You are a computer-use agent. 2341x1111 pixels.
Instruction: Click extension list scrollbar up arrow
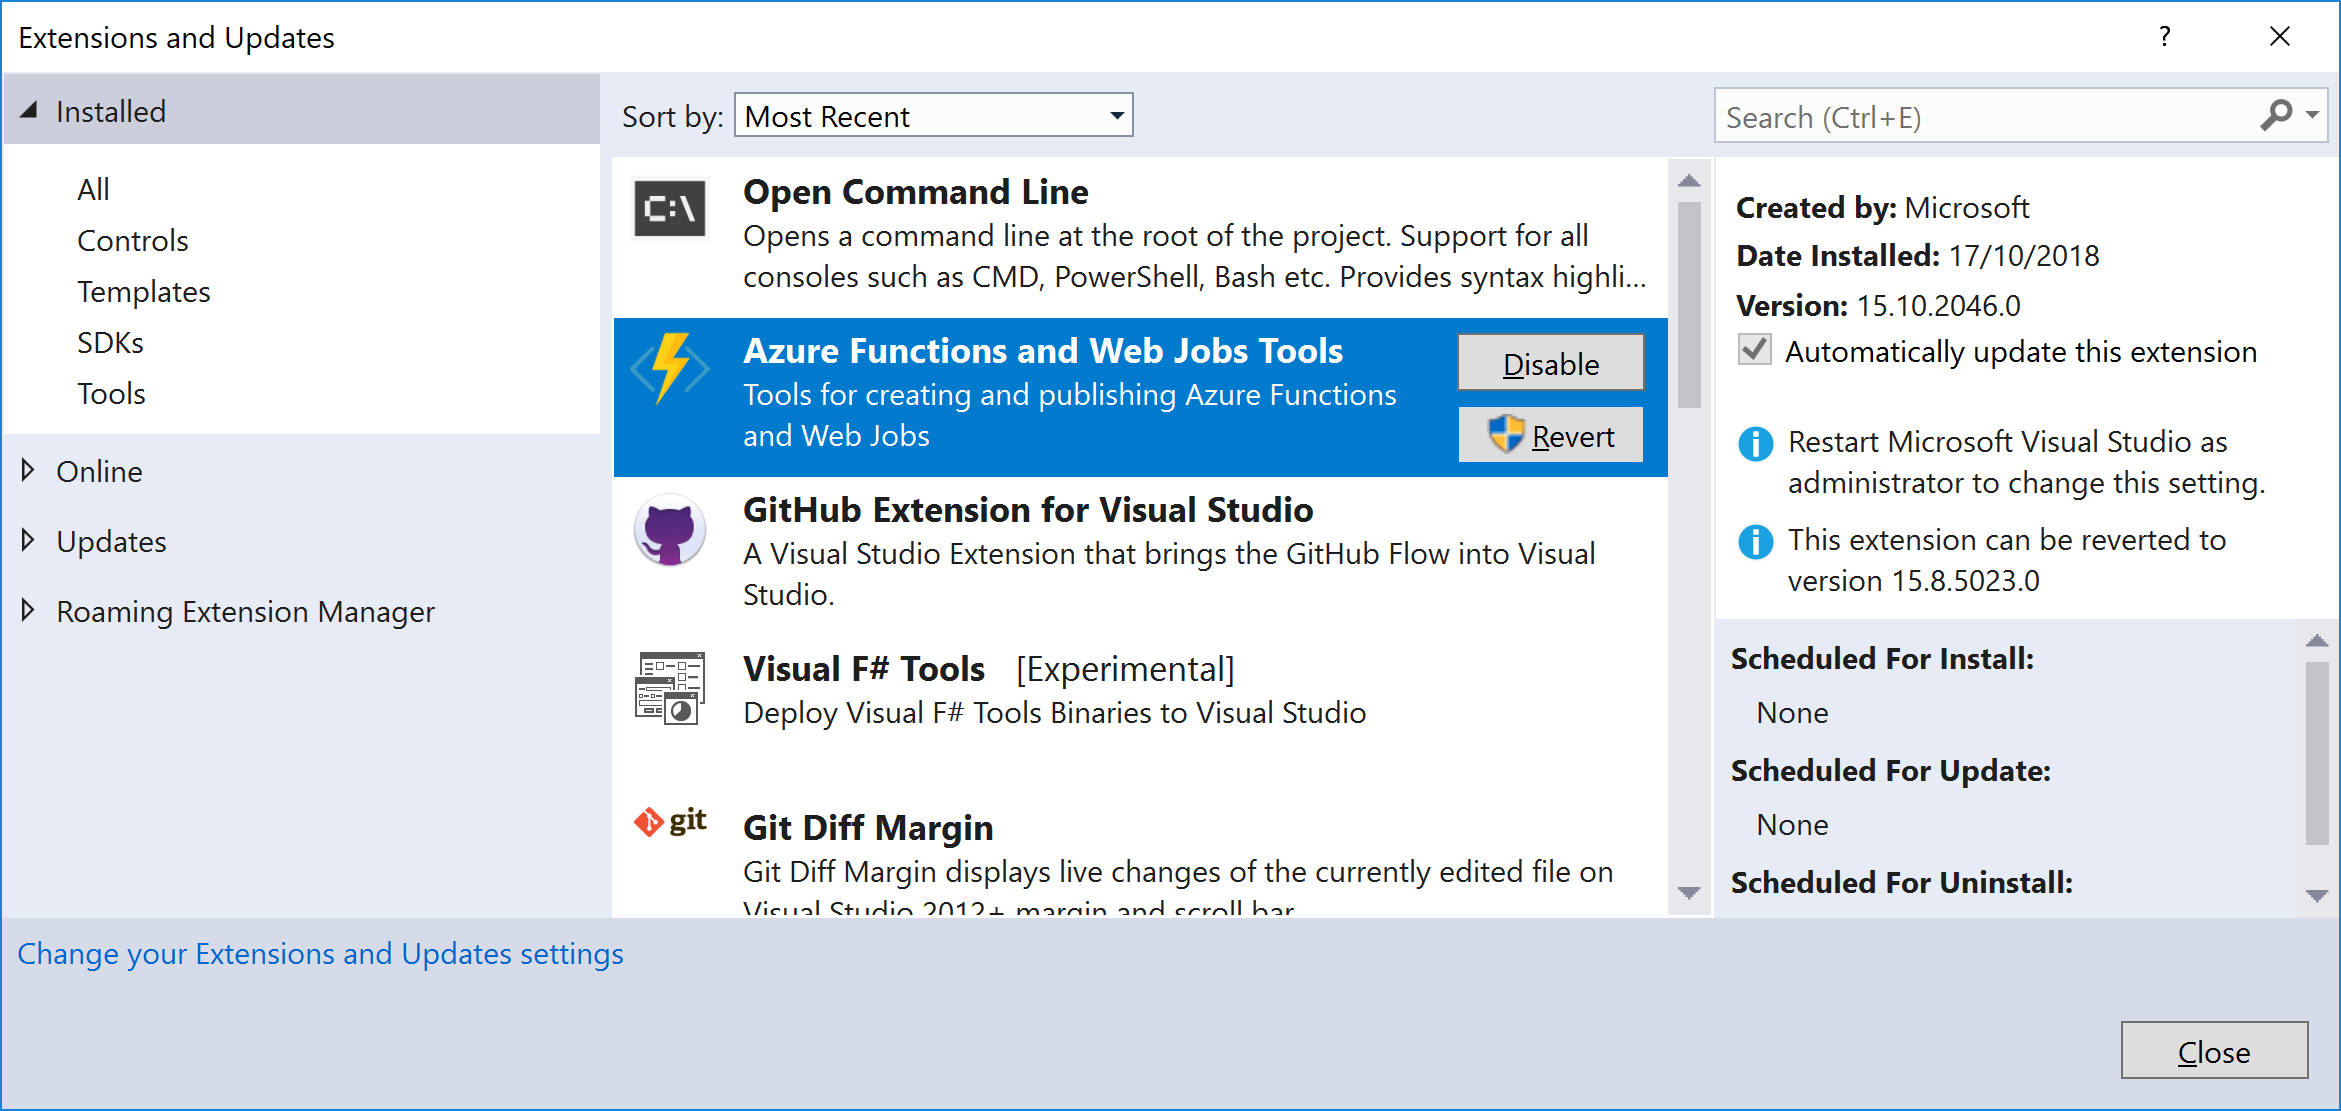point(1689,180)
